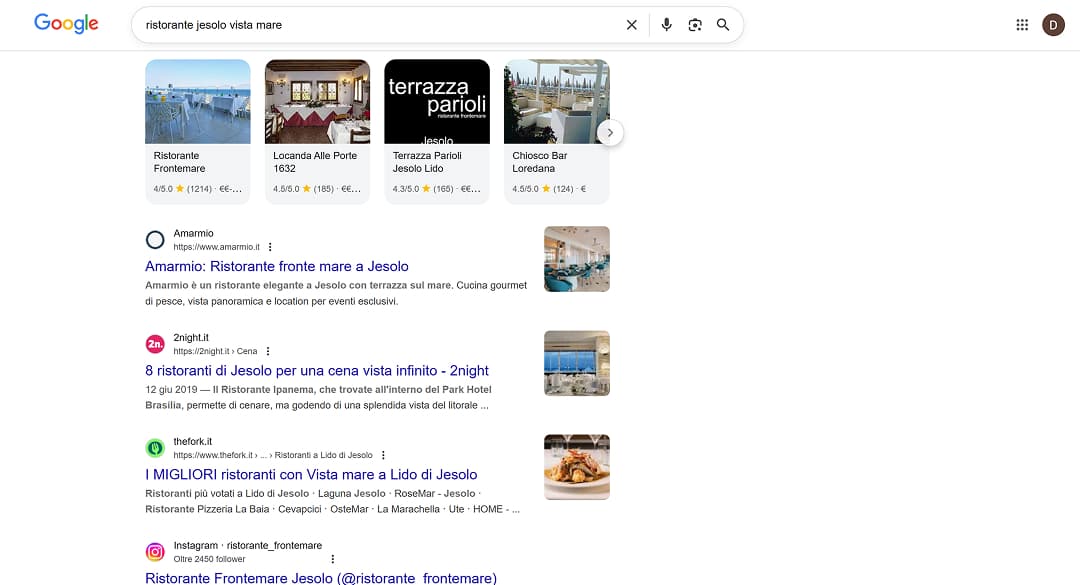Click the Google logo to return home
The image size is (1080, 585).
pyautogui.click(x=66, y=23)
